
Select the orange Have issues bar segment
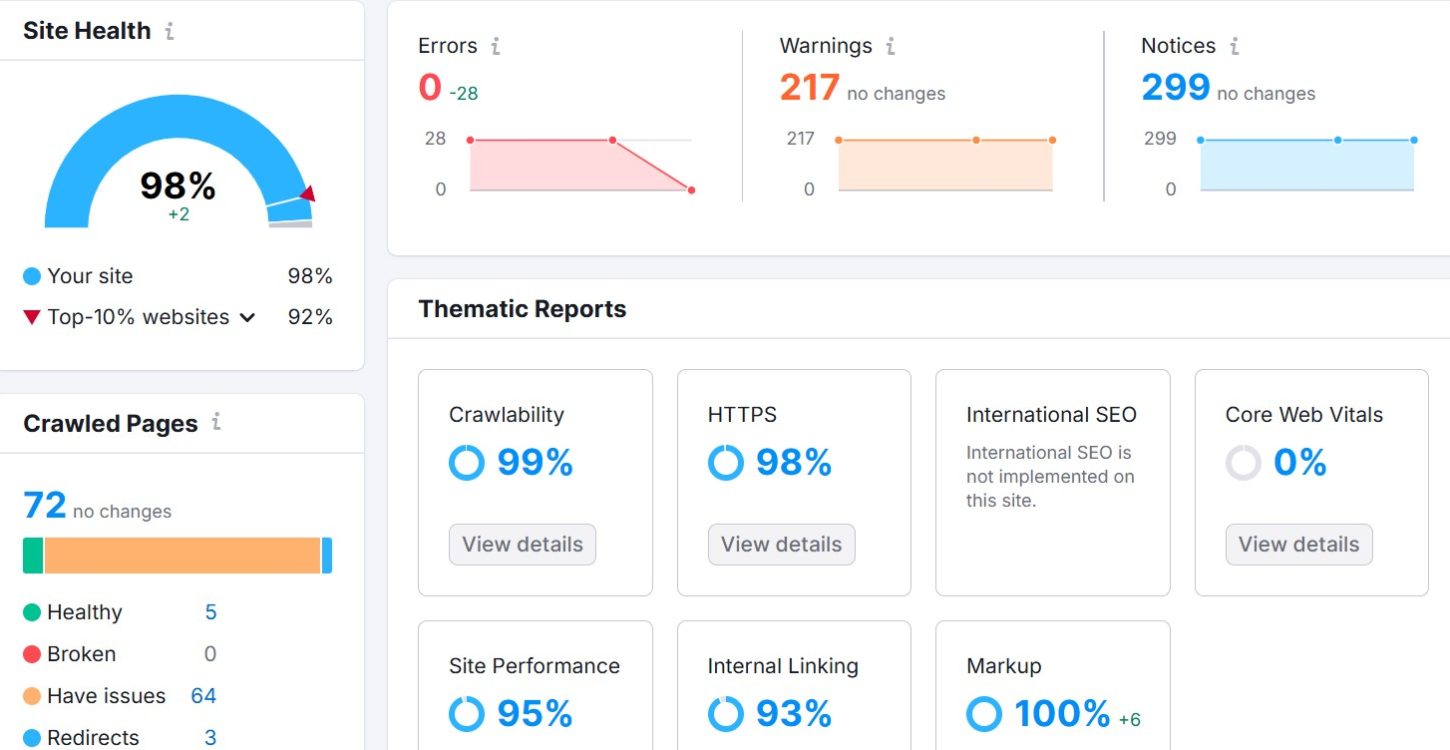pyautogui.click(x=182, y=556)
